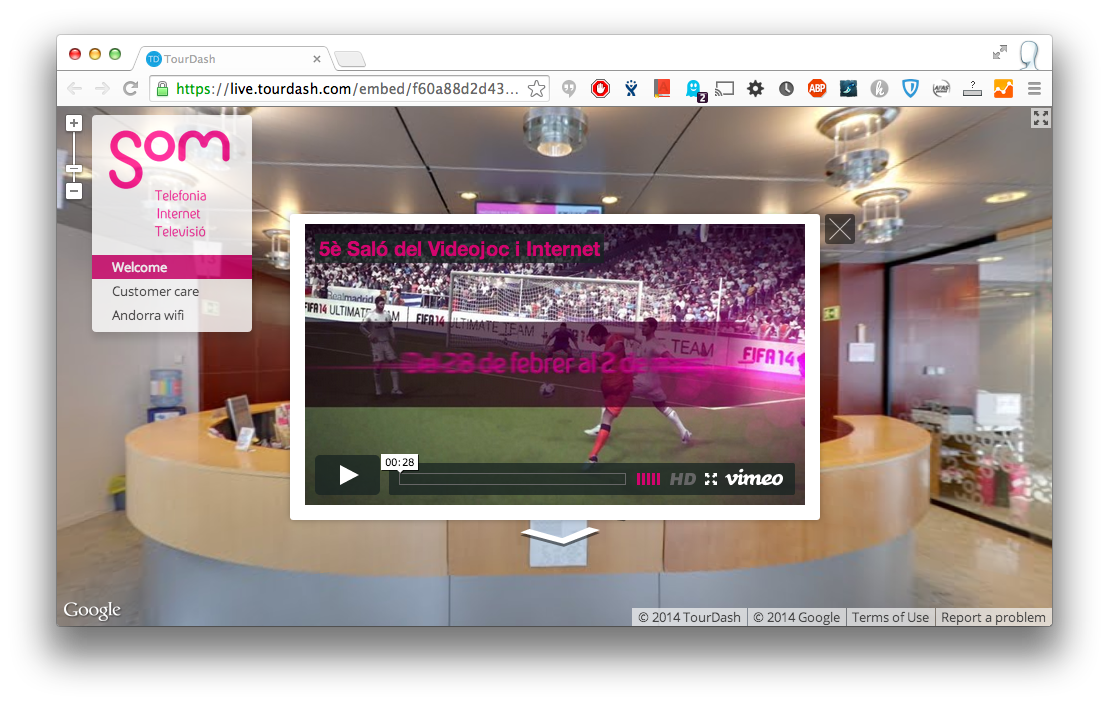
Task: Select the TourDash browser tab
Action: (231, 59)
